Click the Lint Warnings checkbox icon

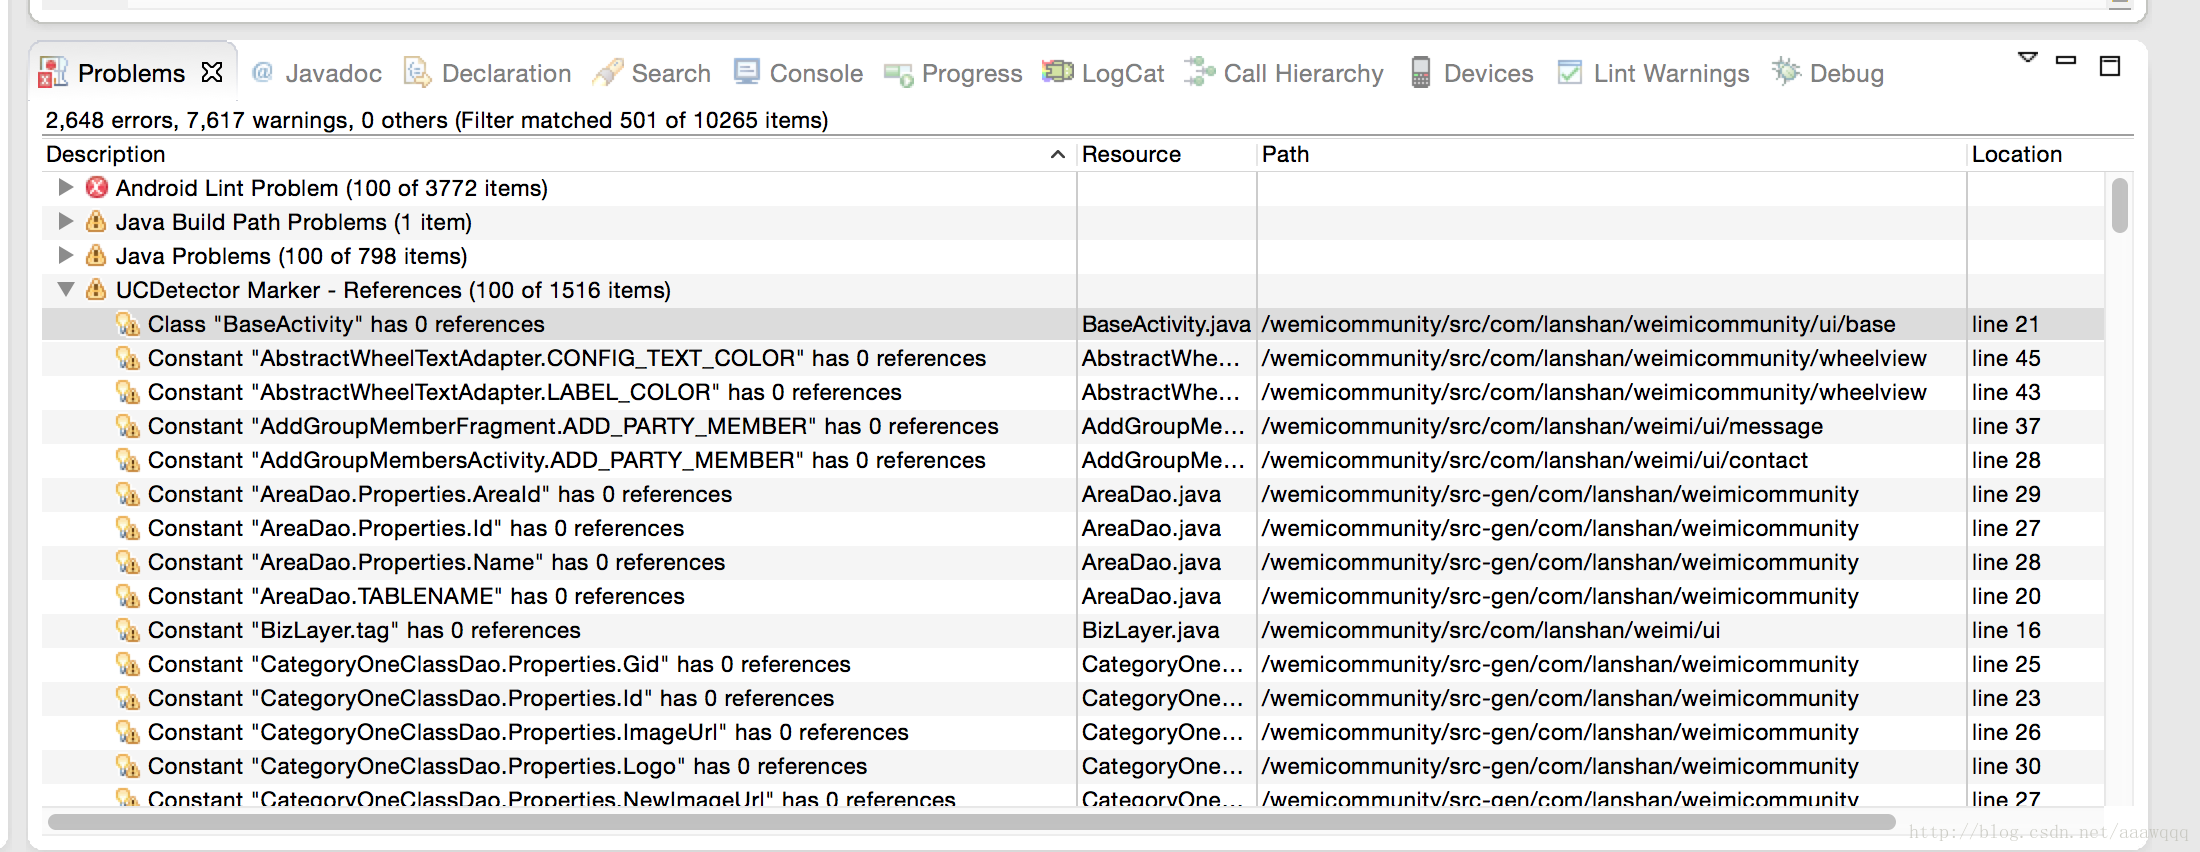click(1570, 72)
